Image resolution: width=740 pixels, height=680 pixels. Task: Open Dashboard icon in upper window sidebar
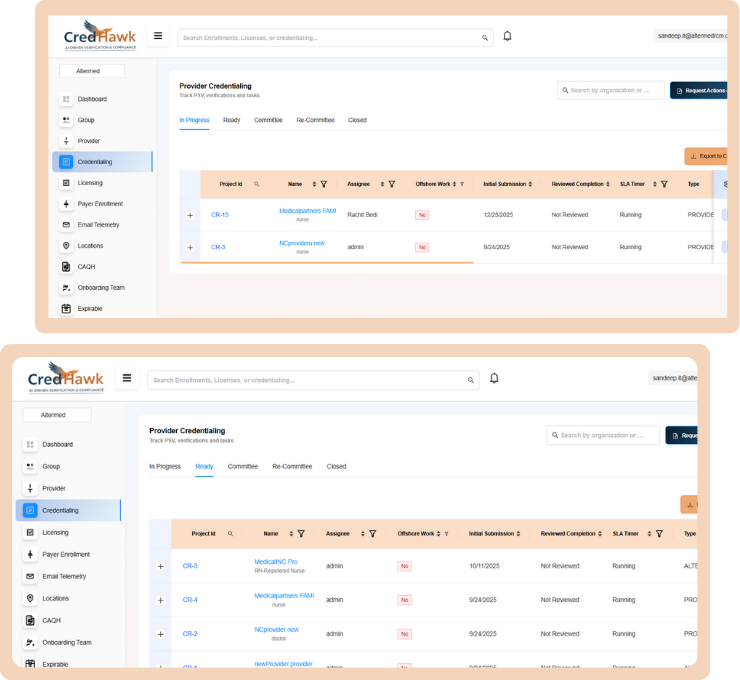tap(66, 99)
